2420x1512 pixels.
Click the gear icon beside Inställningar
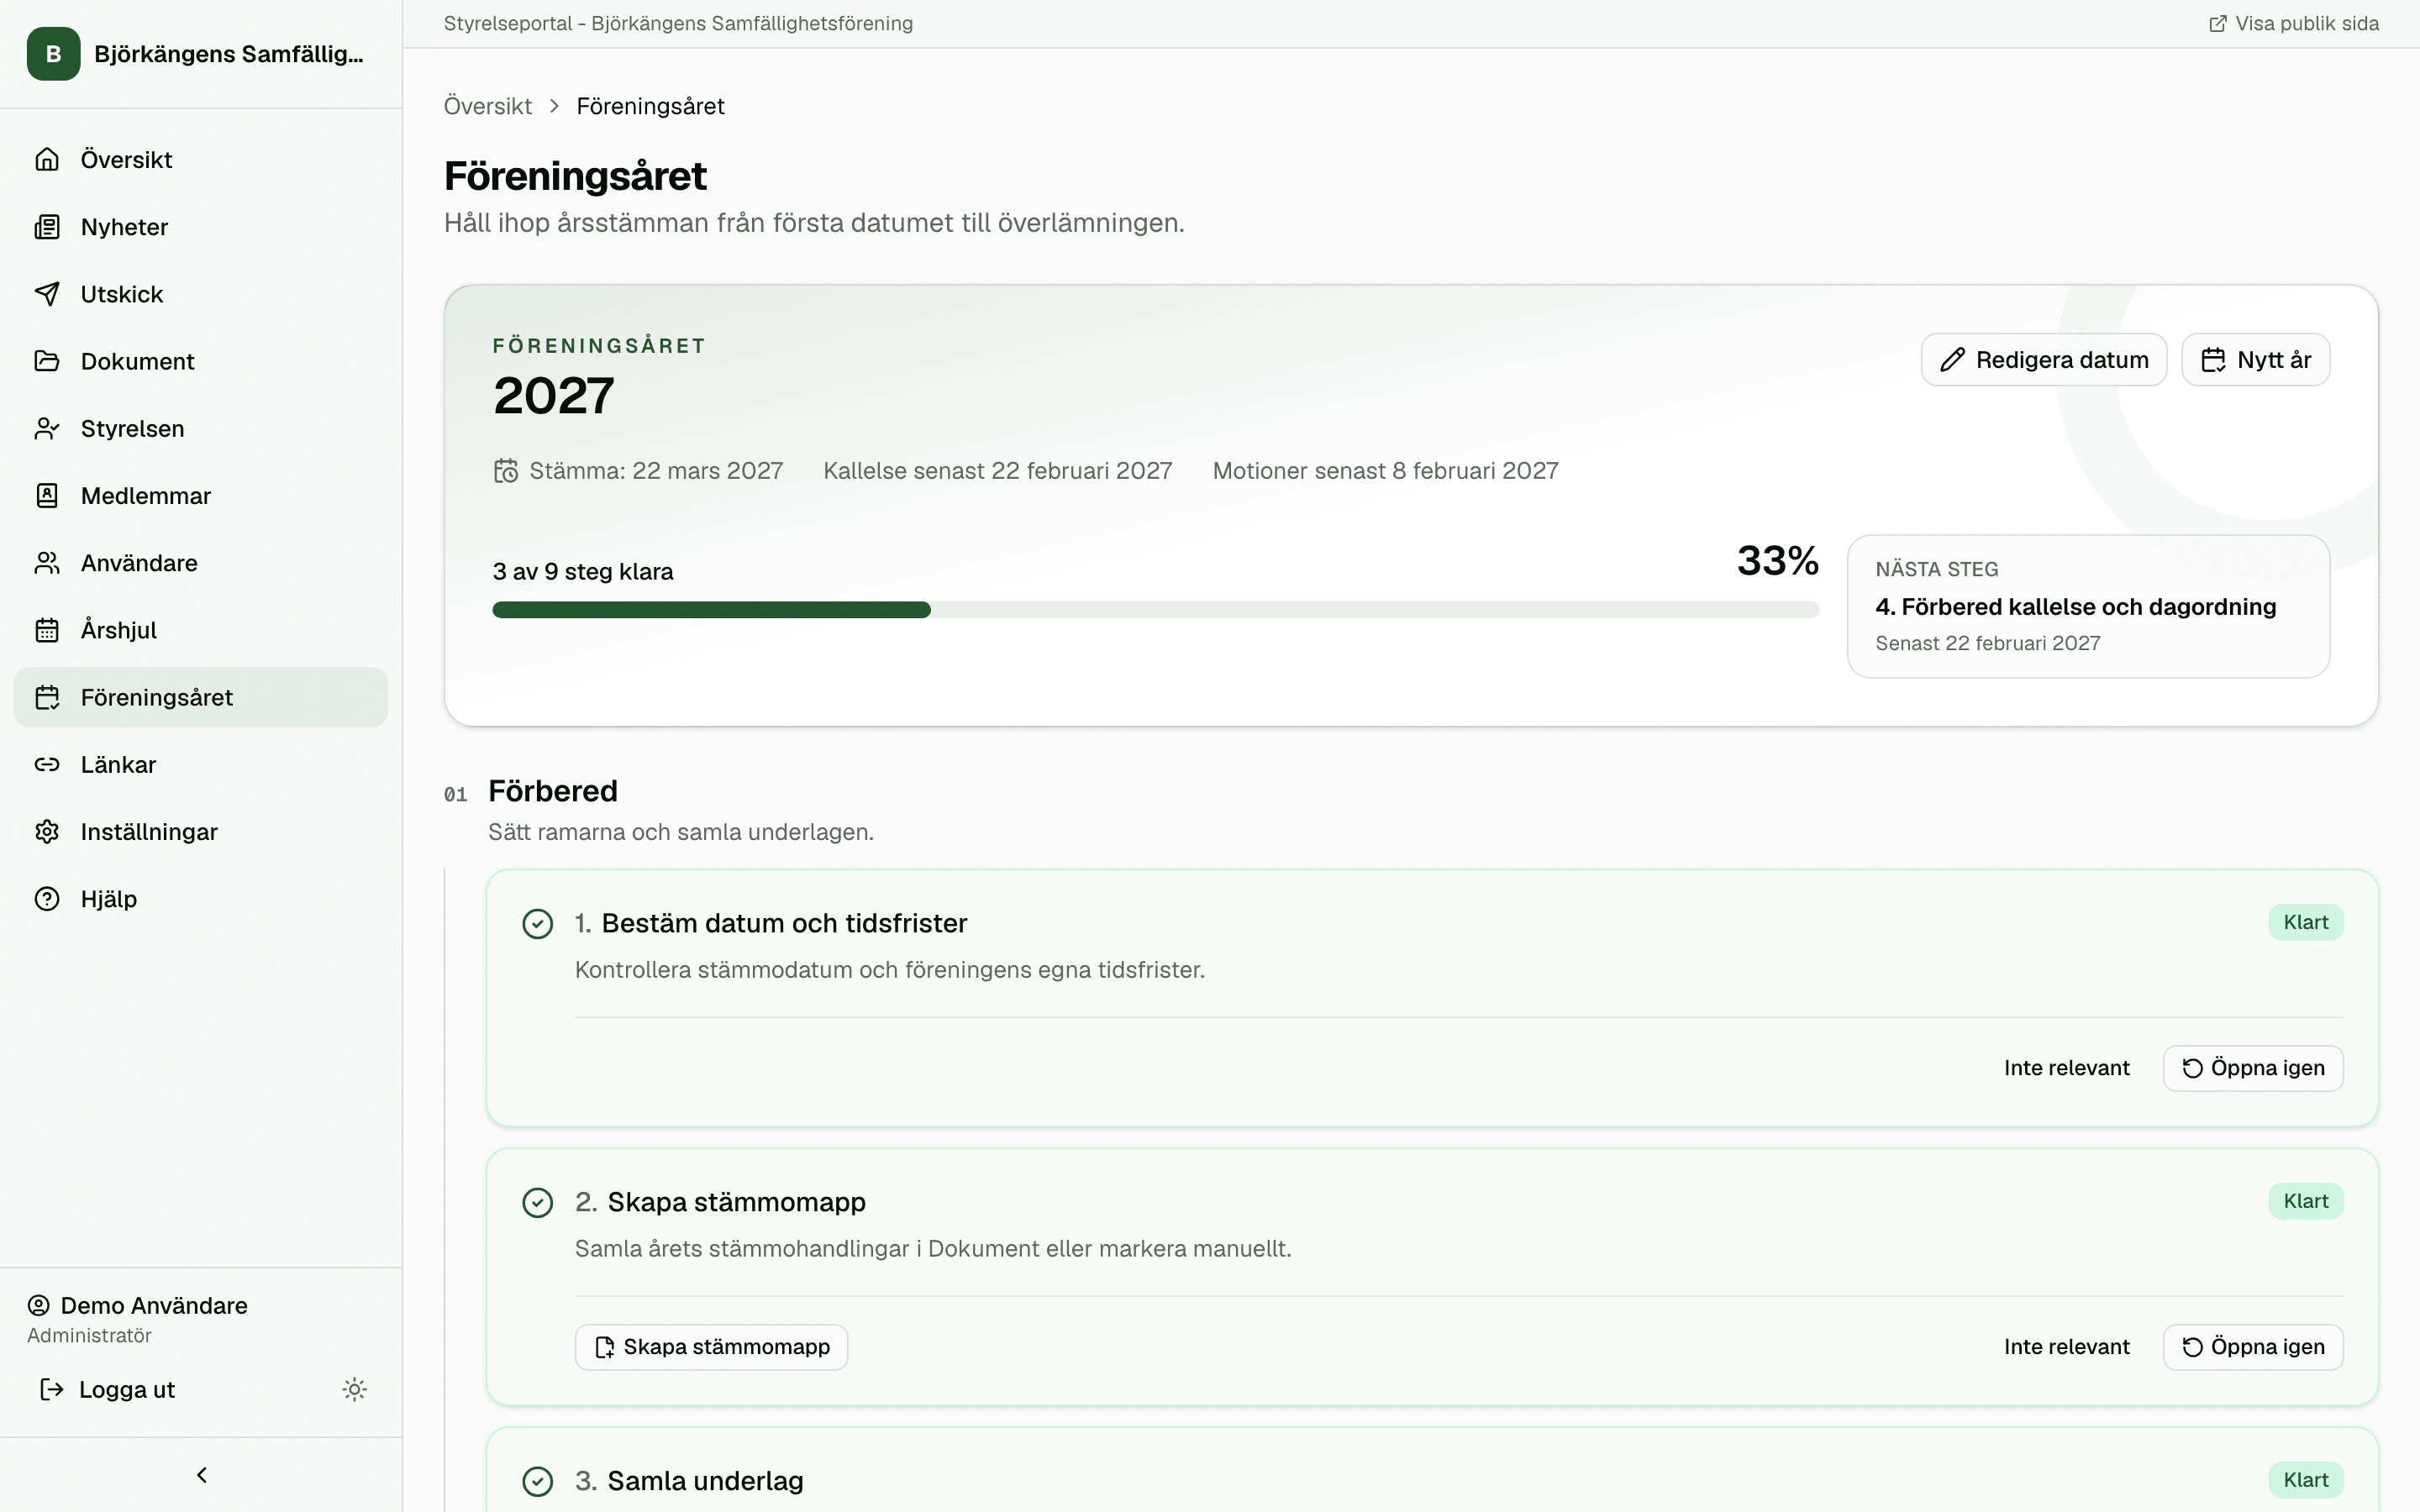coord(47,832)
